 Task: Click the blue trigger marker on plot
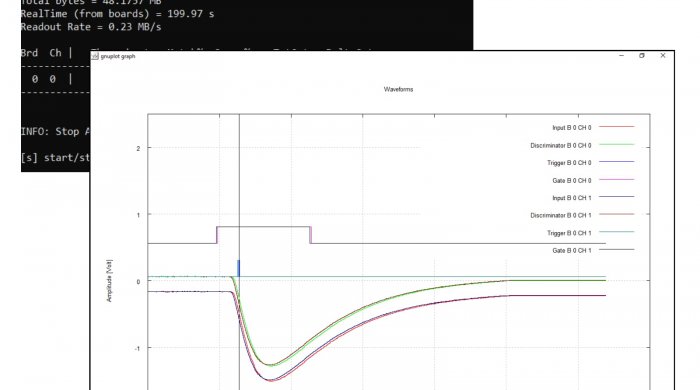pos(238,268)
